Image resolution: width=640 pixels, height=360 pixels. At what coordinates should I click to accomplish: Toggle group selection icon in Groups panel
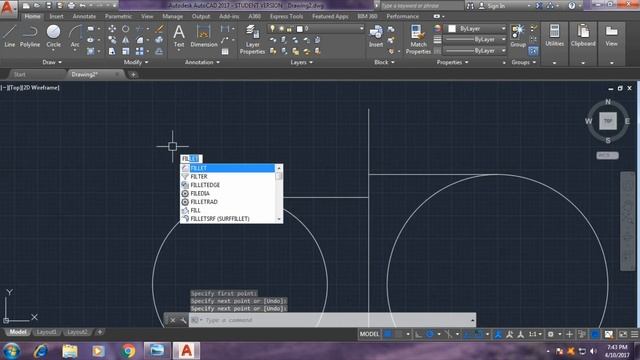533,51
